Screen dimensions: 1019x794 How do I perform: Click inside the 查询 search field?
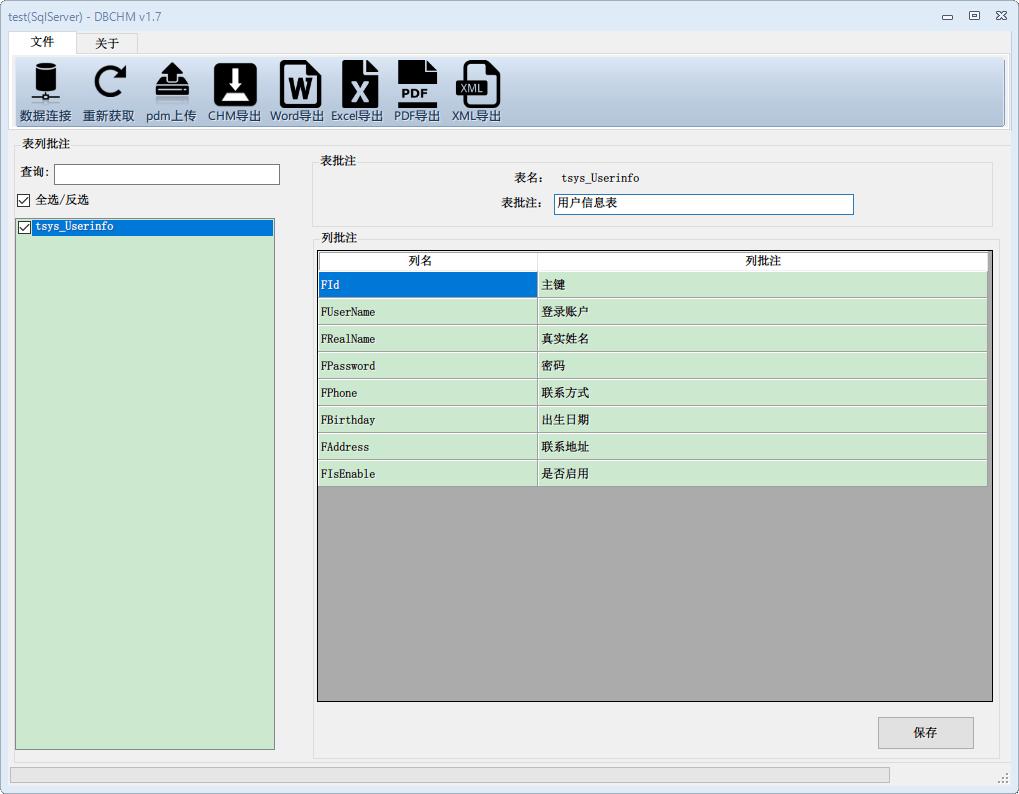pos(166,174)
